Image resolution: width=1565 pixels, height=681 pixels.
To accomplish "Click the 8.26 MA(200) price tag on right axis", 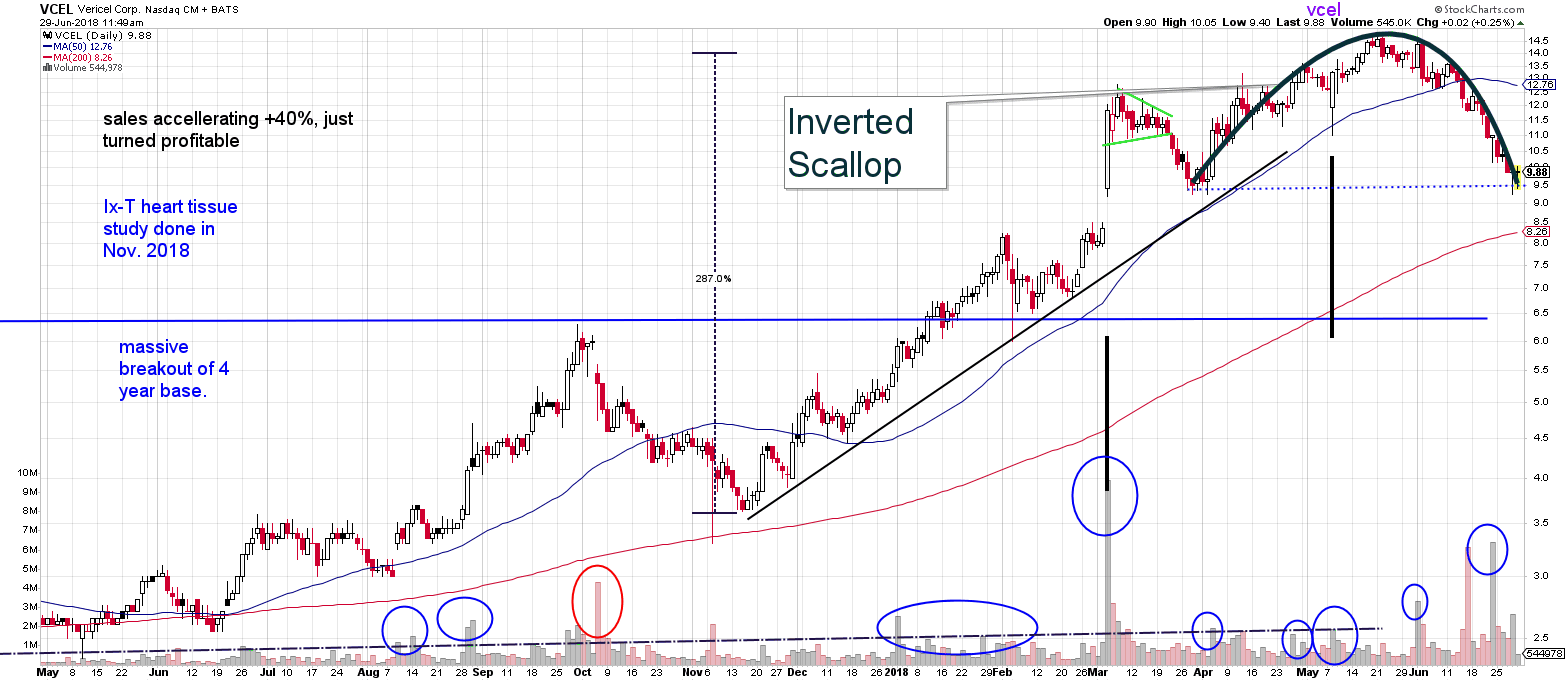I will tap(1537, 231).
